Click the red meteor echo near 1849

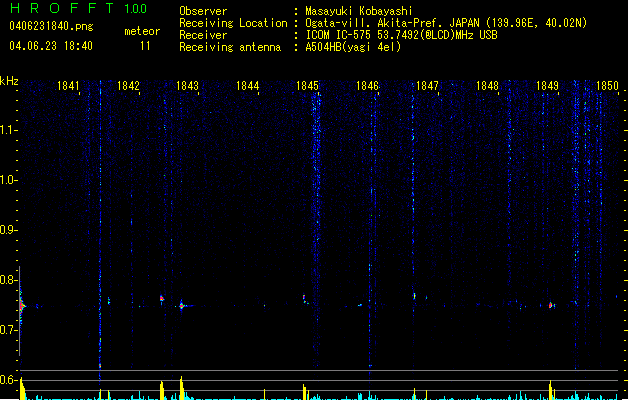(551, 305)
